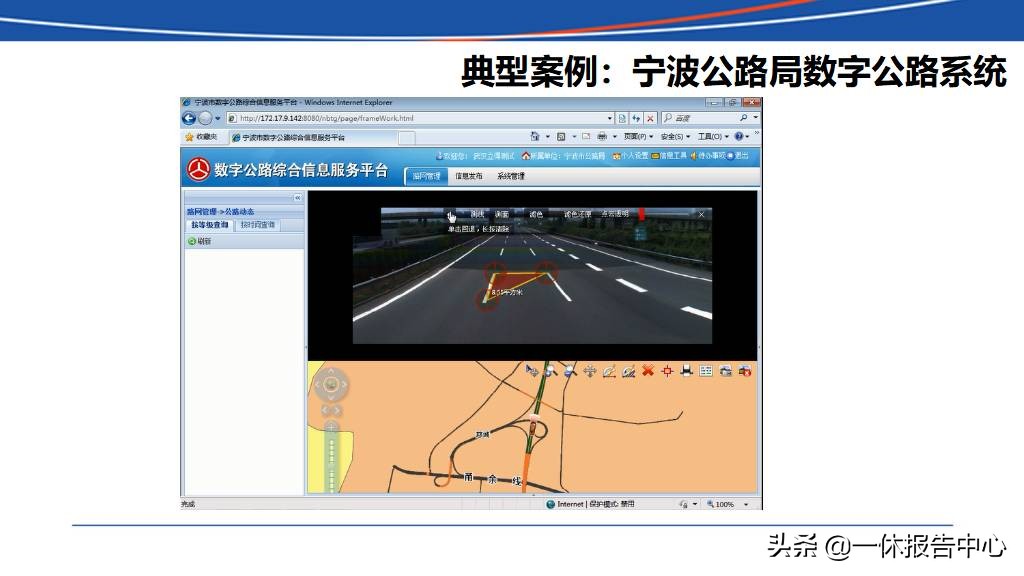Open the printer icon in the map toolbar
The width and height of the screenshot is (1024, 576).
pos(686,370)
